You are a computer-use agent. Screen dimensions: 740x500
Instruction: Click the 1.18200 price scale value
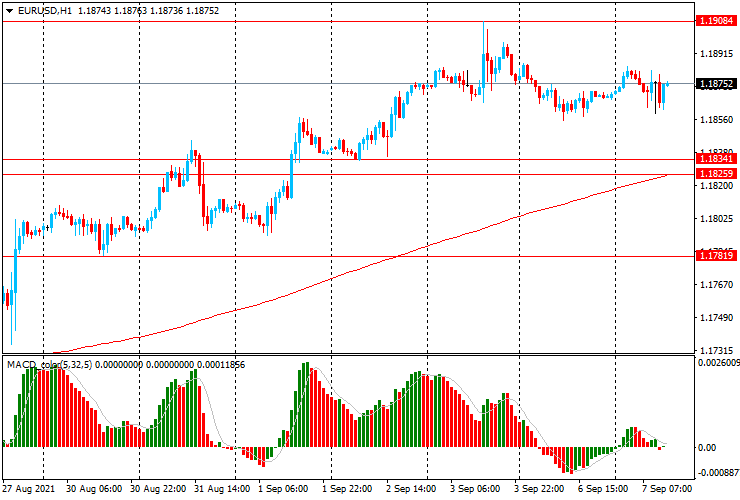click(x=716, y=186)
